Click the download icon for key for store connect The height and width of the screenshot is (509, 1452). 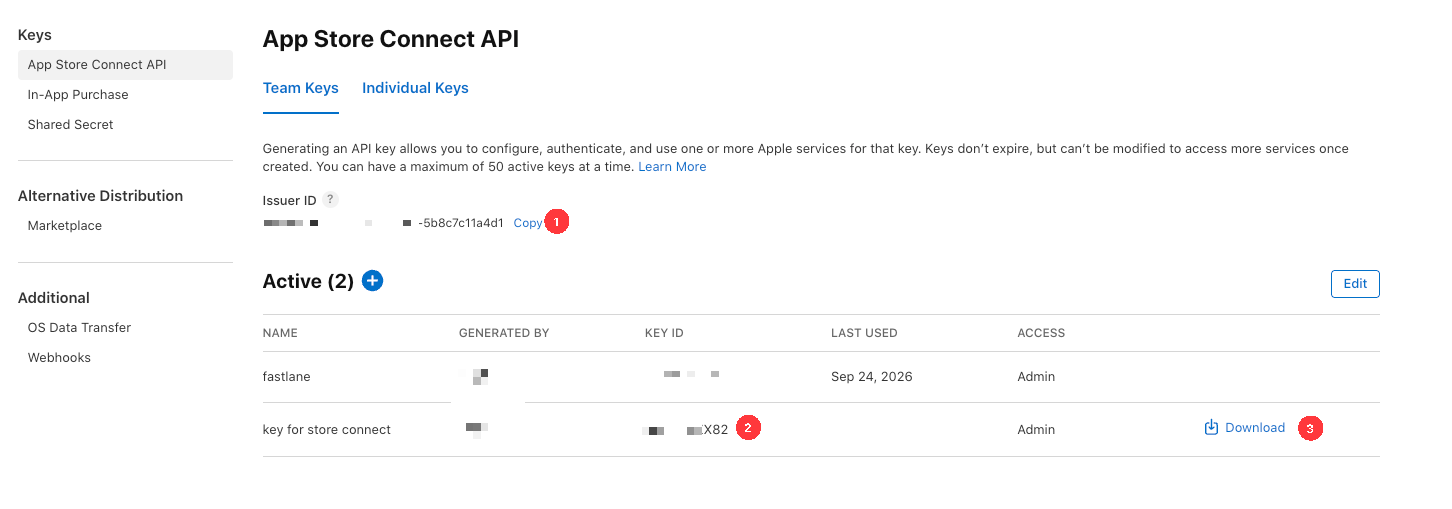tap(1211, 428)
